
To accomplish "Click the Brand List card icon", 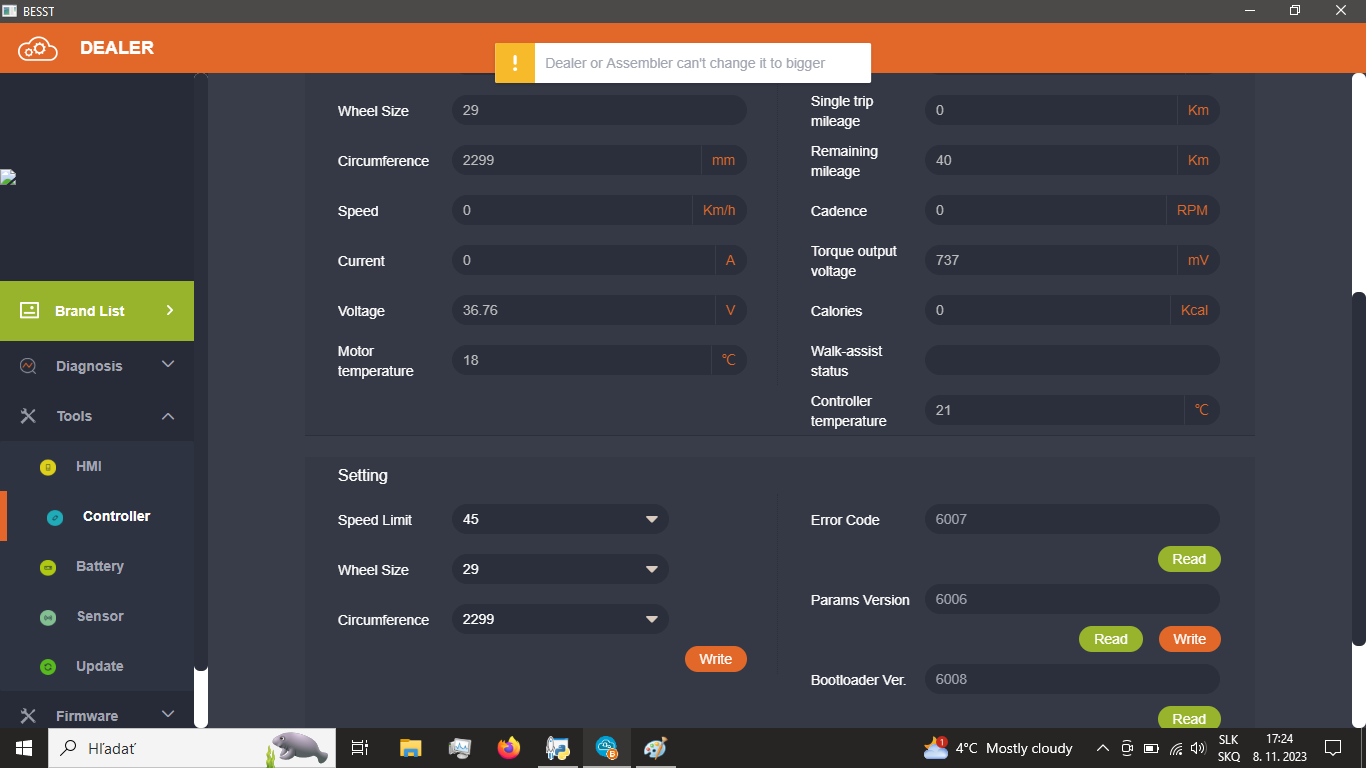I will pos(29,310).
